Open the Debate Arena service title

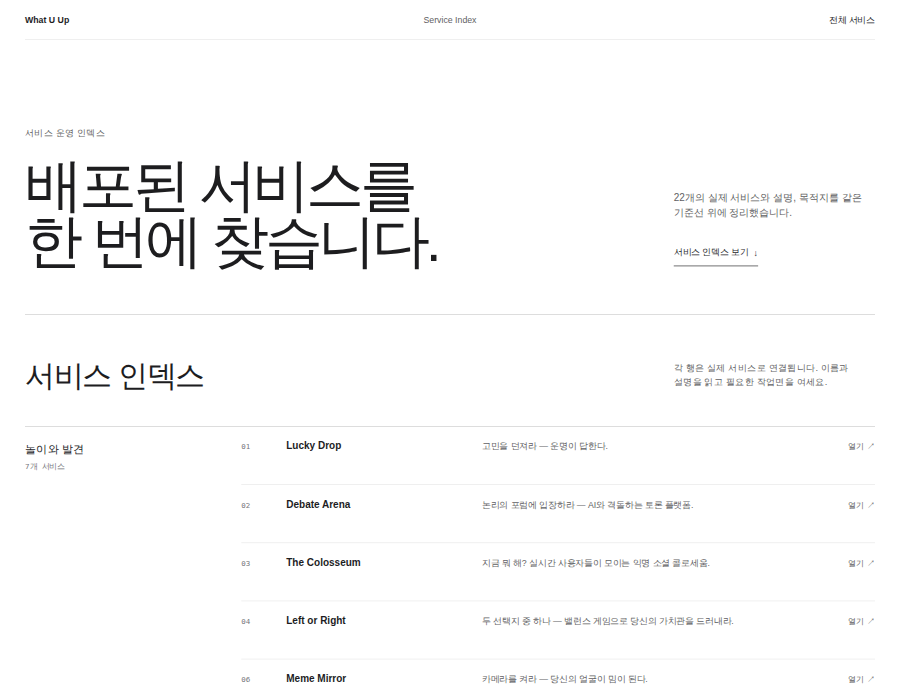318,504
